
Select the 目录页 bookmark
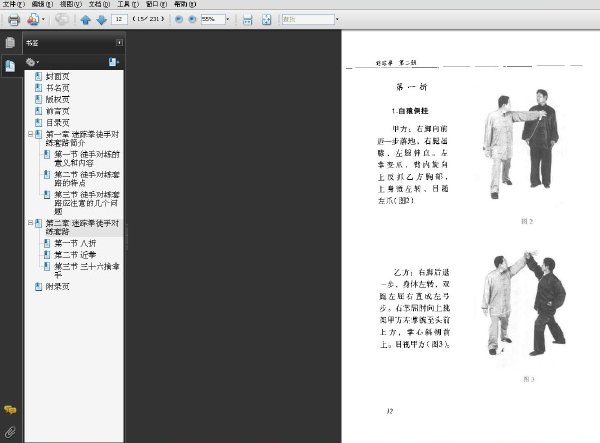click(x=57, y=123)
